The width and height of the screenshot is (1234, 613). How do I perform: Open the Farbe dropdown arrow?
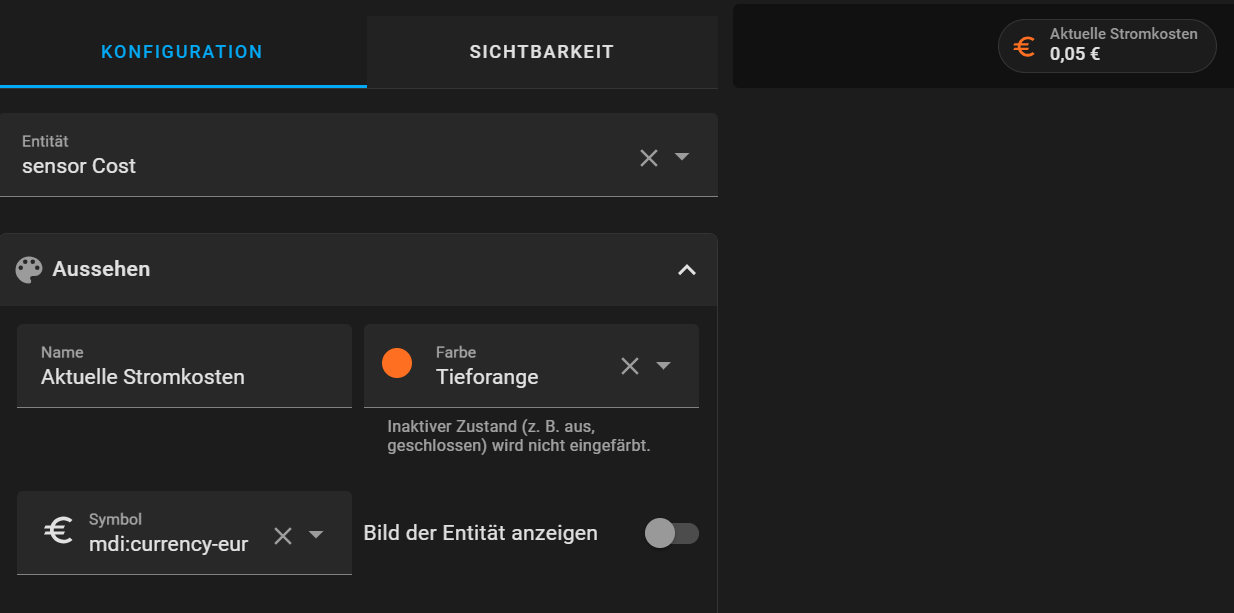point(663,366)
